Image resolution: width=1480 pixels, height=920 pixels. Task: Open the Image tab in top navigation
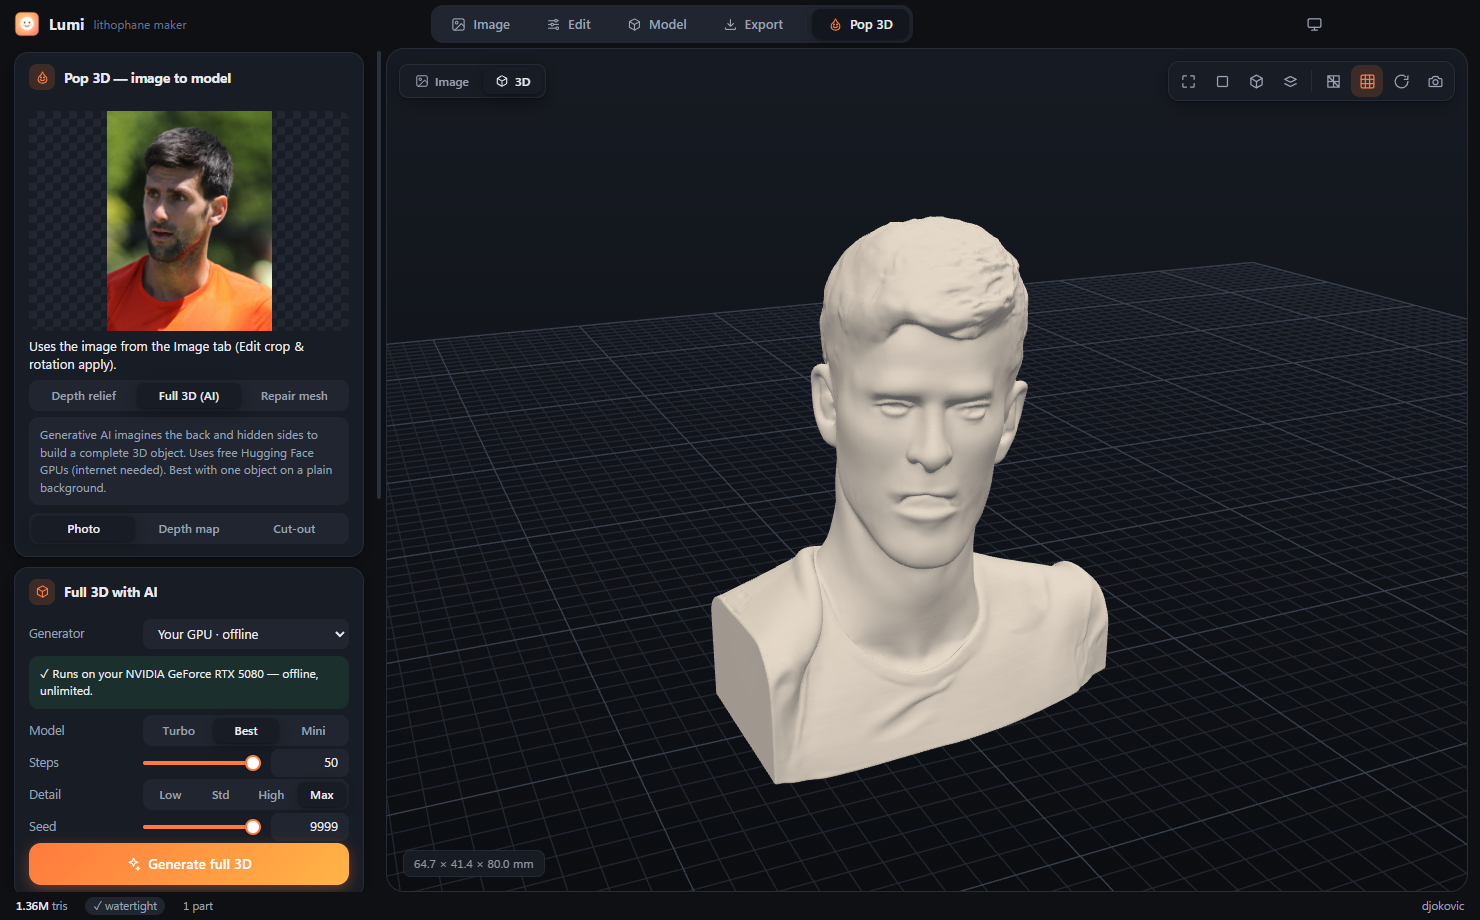coord(480,24)
